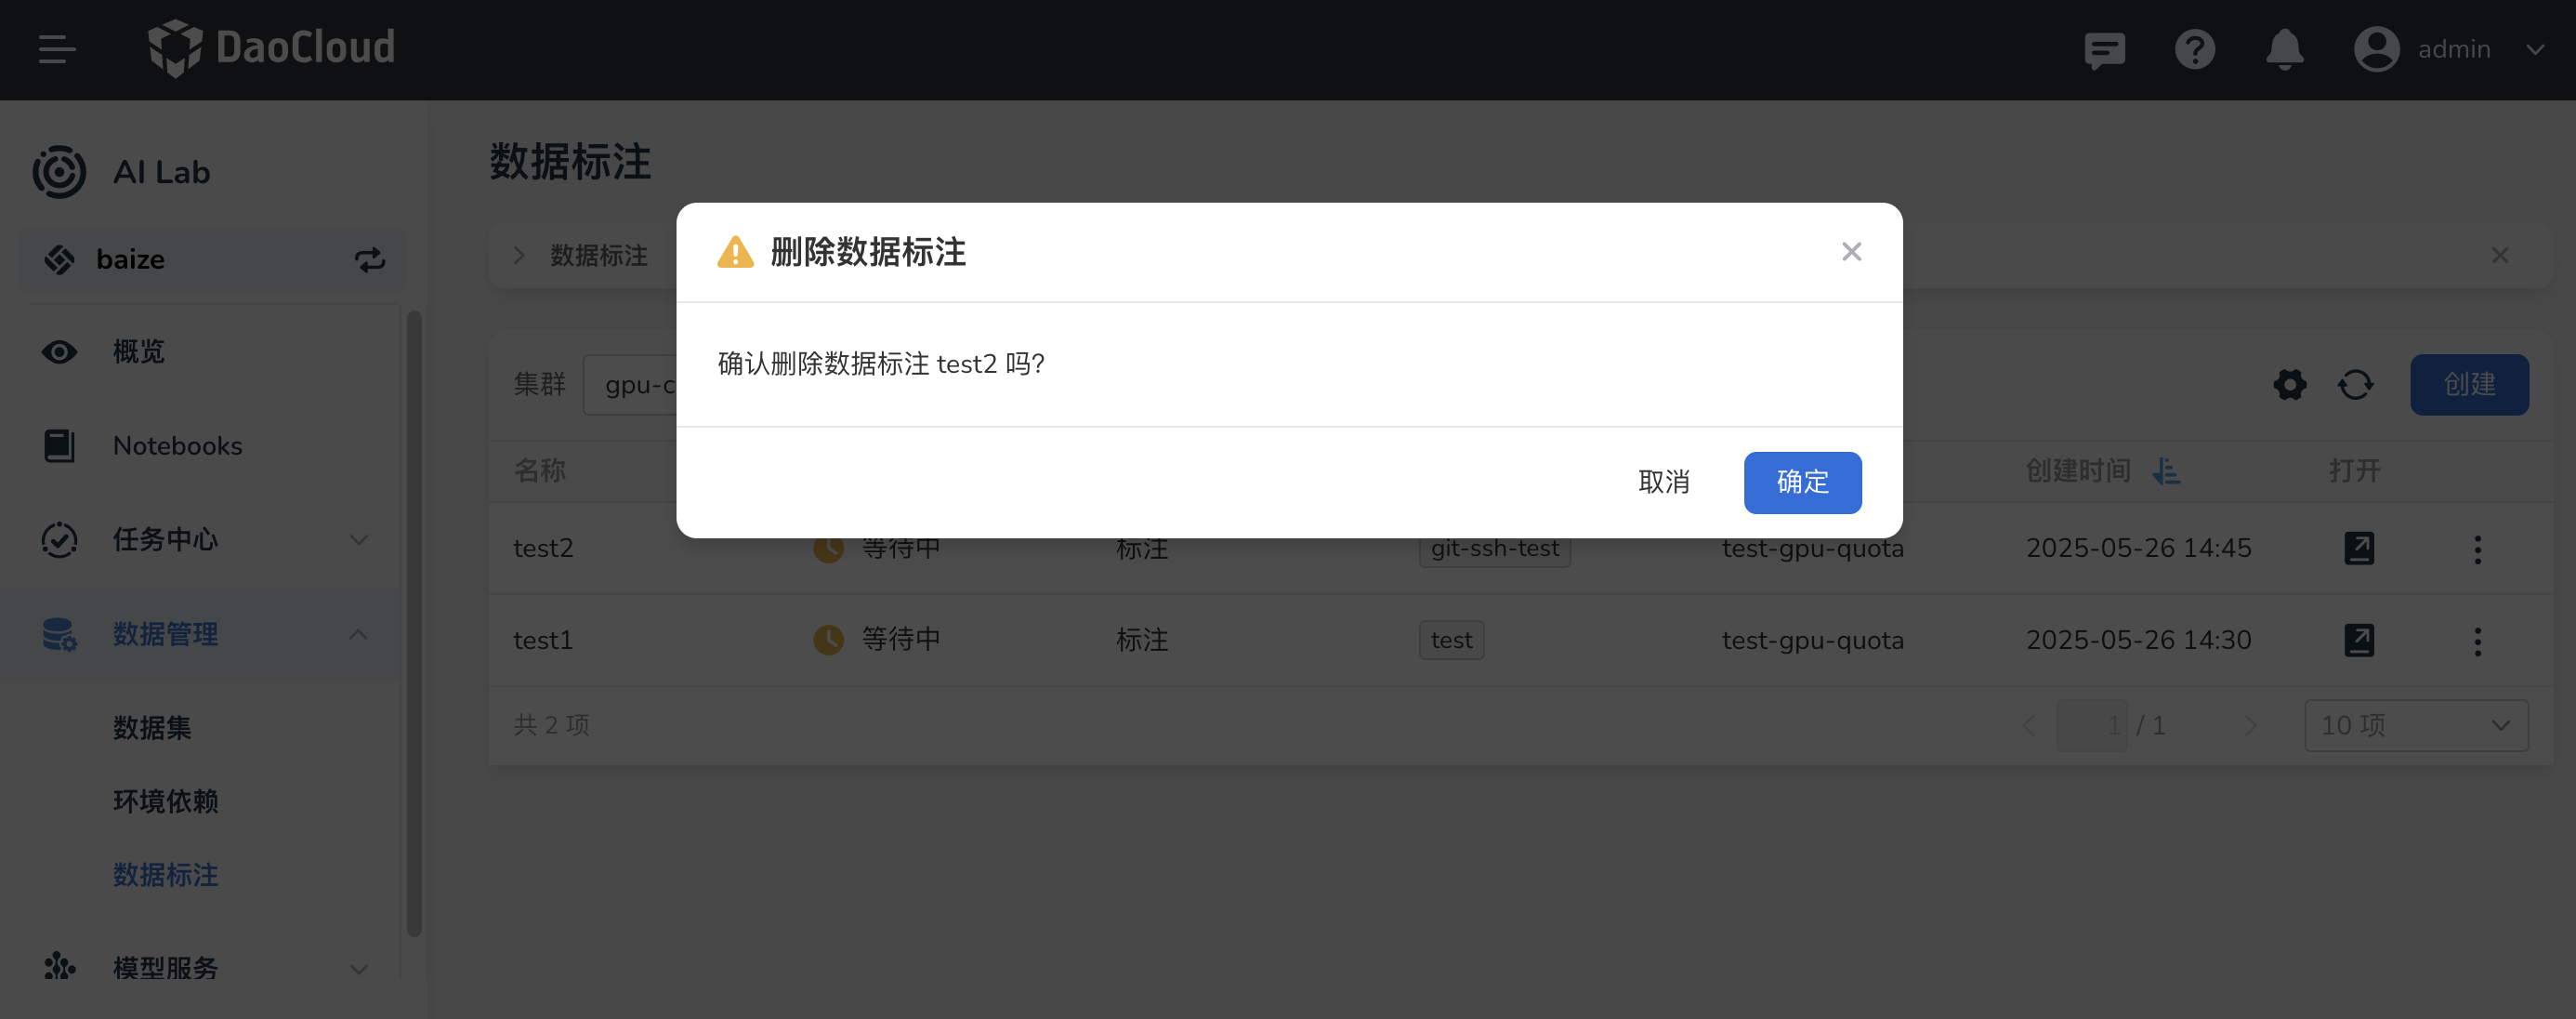Viewport: 2576px width, 1019px height.
Task: Open the 10 项 page size dropdown
Action: (x=2415, y=725)
